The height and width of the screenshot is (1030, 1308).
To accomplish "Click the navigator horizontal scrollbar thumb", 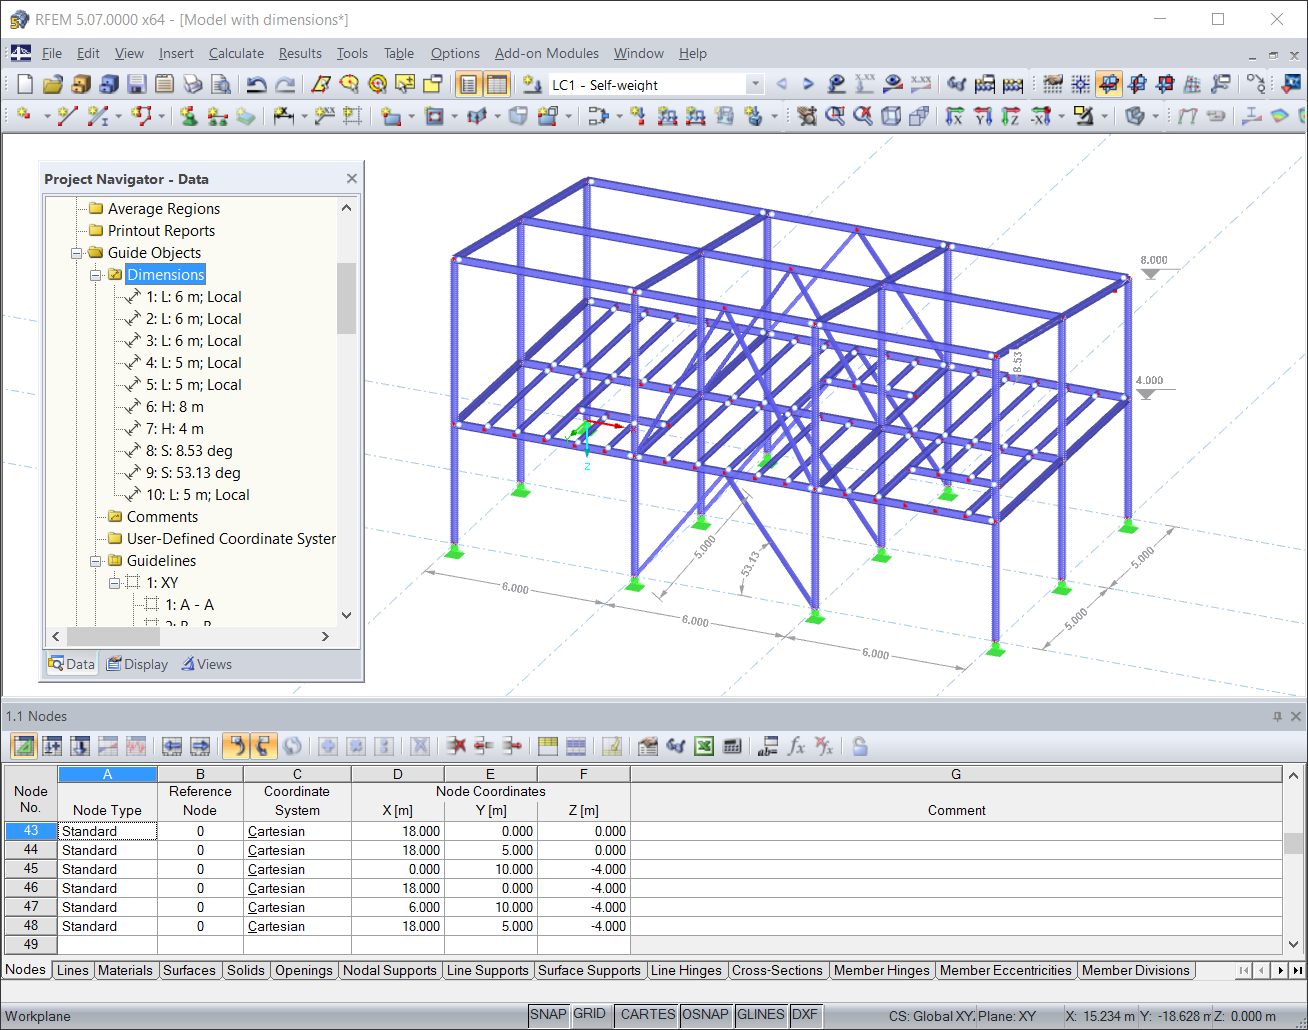I will coord(113,636).
